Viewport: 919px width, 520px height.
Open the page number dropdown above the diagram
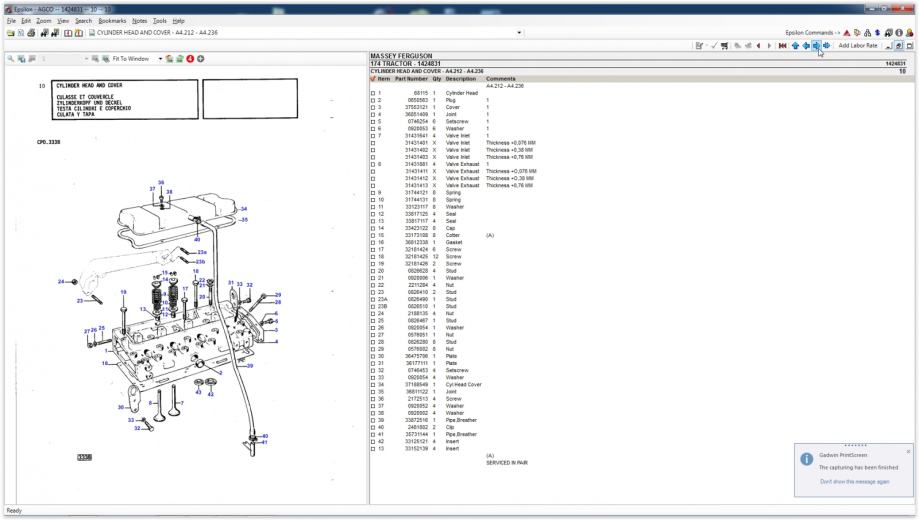click(86, 59)
